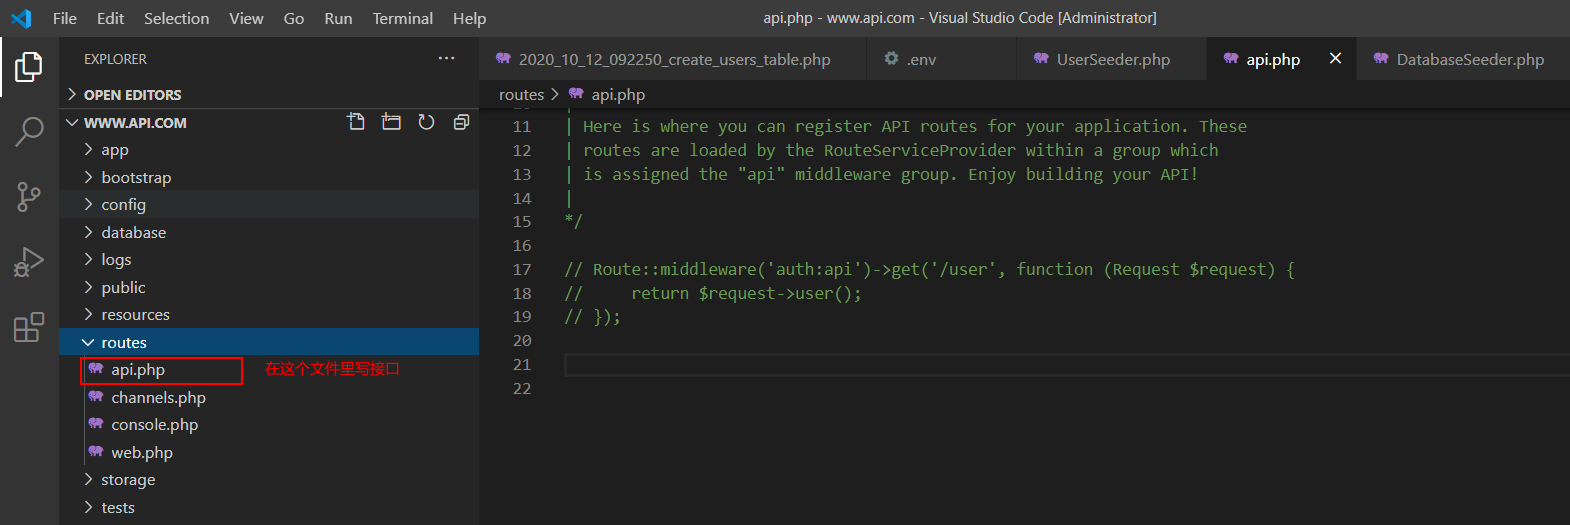Expand the tests folder

pyautogui.click(x=269, y=507)
